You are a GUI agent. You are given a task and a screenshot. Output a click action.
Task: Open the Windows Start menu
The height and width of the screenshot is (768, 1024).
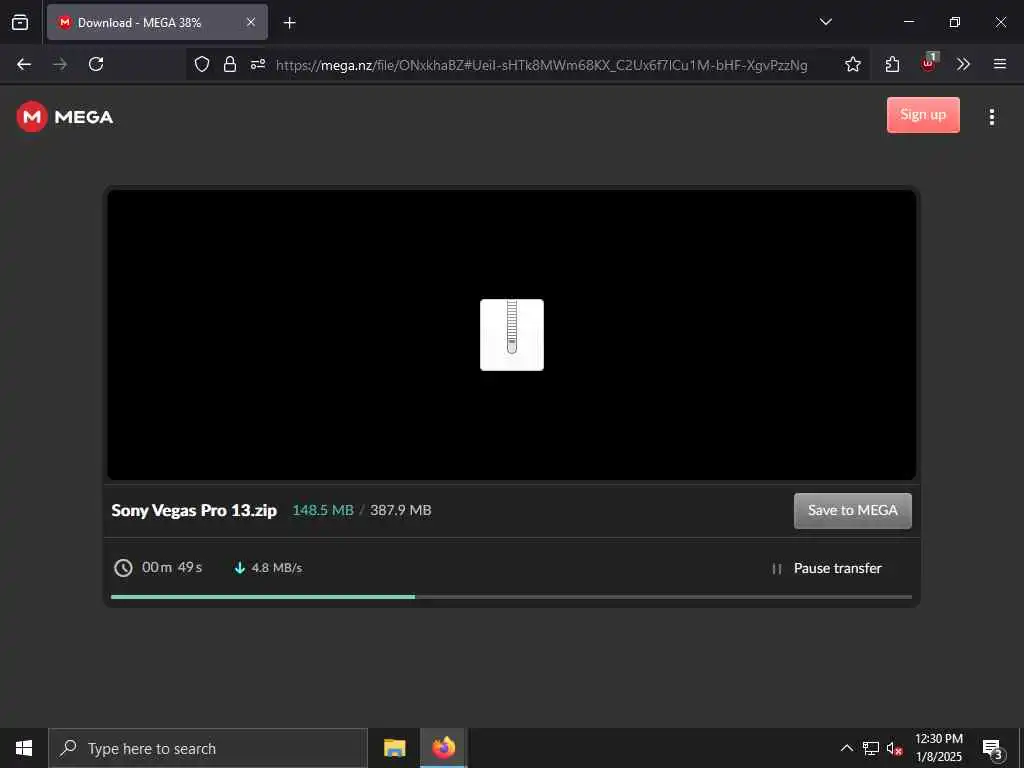coord(24,748)
